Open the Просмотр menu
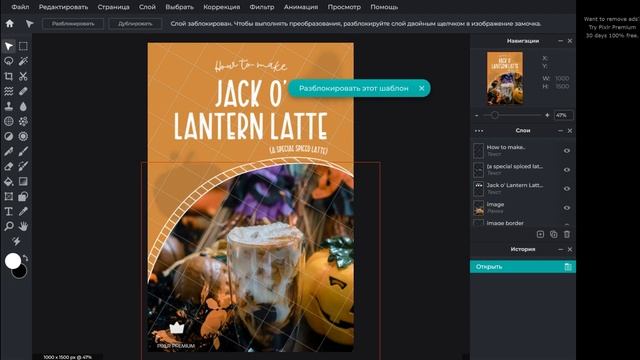The image size is (640, 360). (x=344, y=7)
